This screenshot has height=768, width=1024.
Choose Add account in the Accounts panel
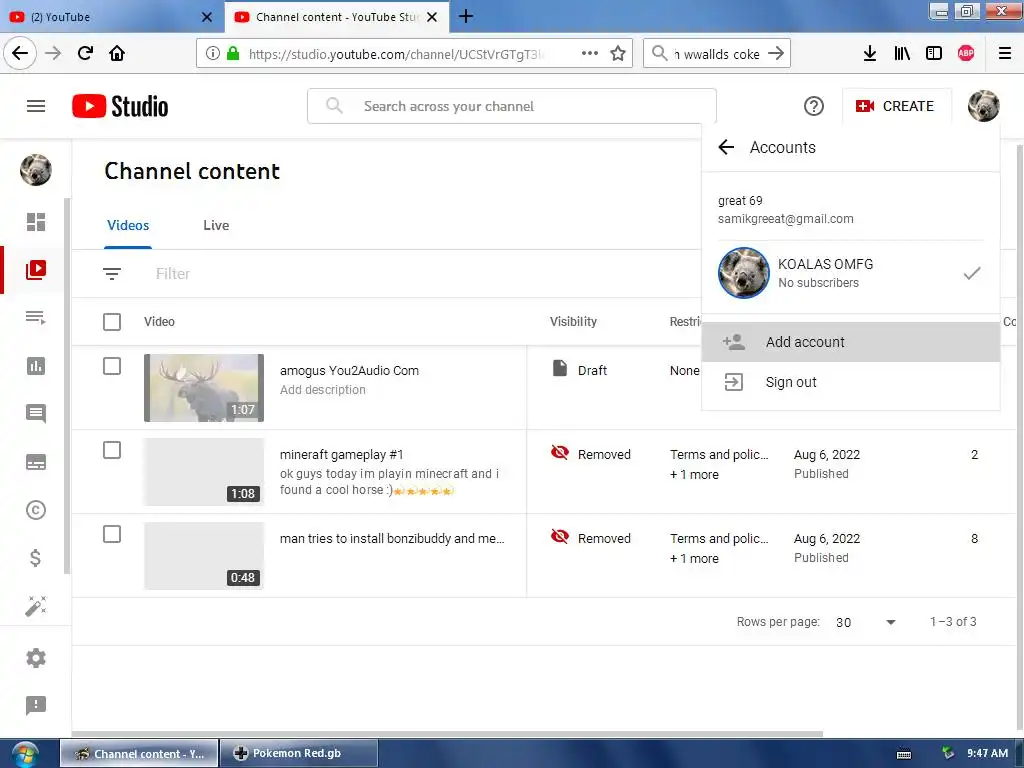[851, 342]
